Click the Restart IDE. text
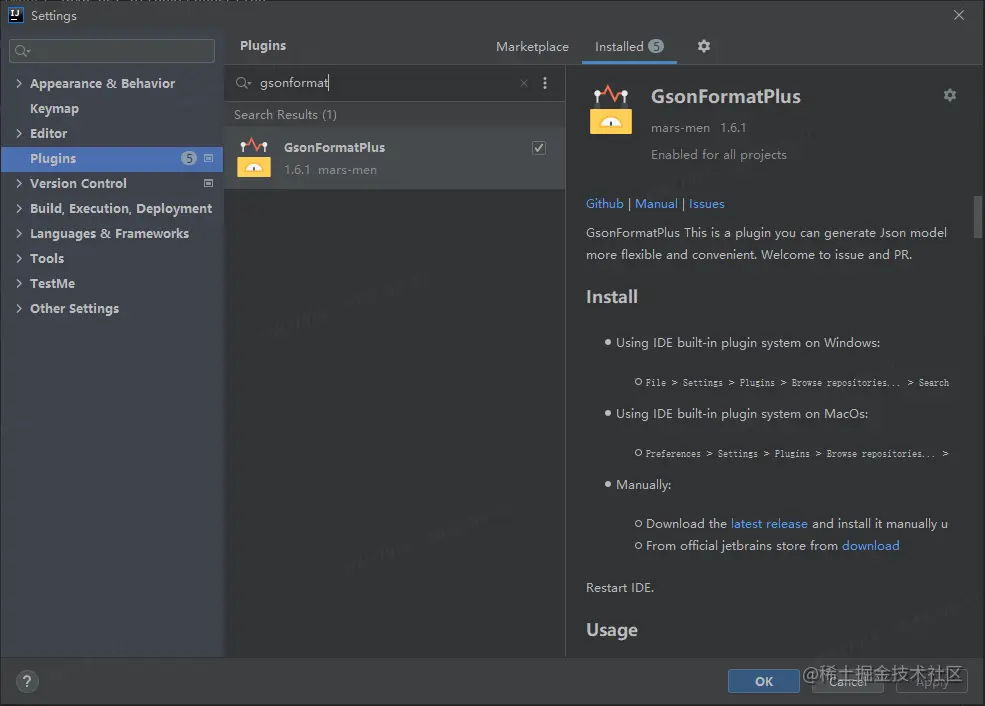Viewport: 985px width, 706px height. (x=620, y=587)
